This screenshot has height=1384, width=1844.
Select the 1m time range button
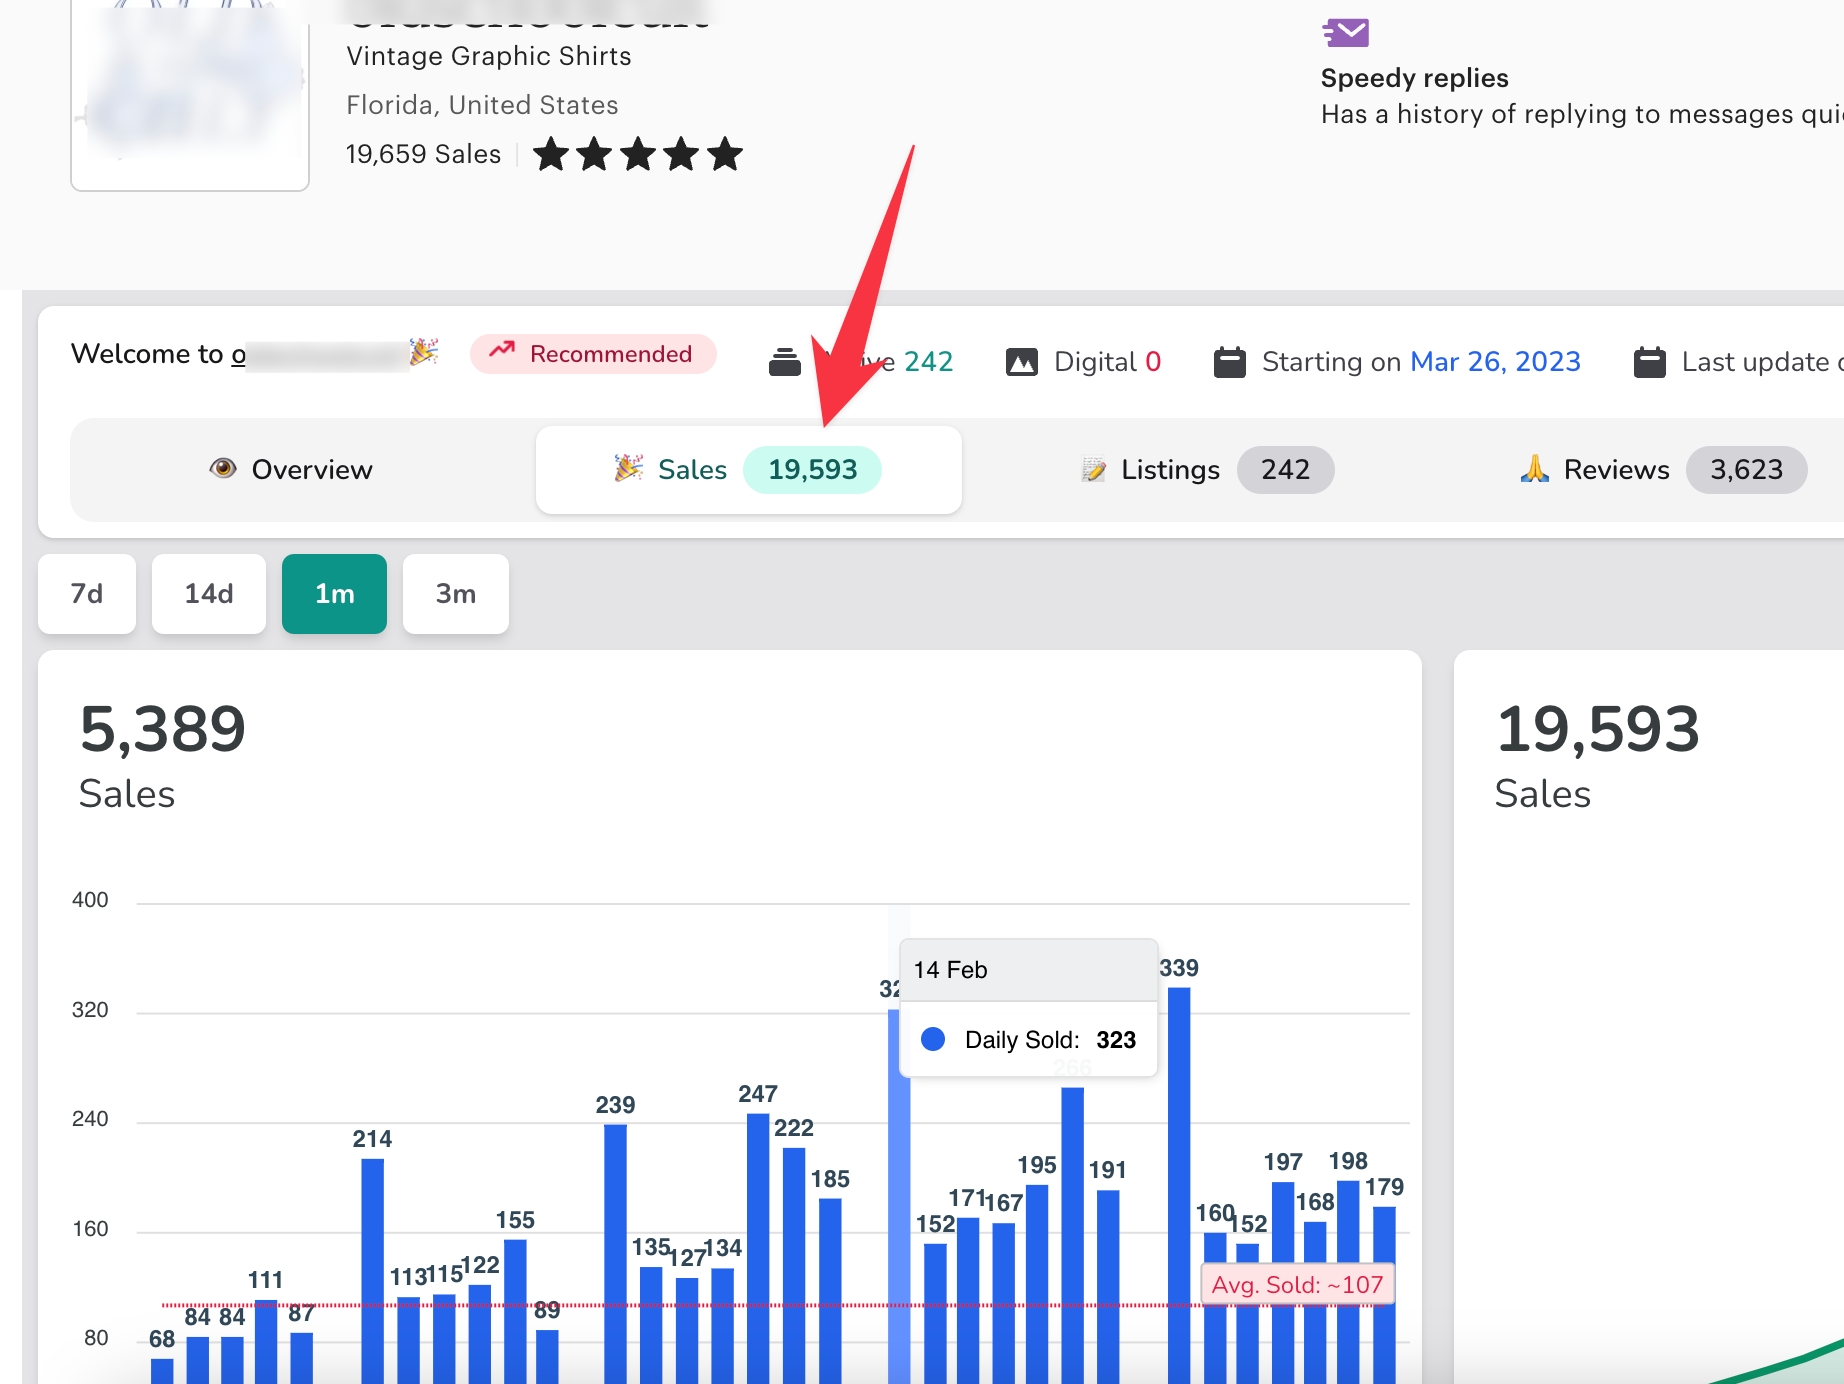(334, 594)
